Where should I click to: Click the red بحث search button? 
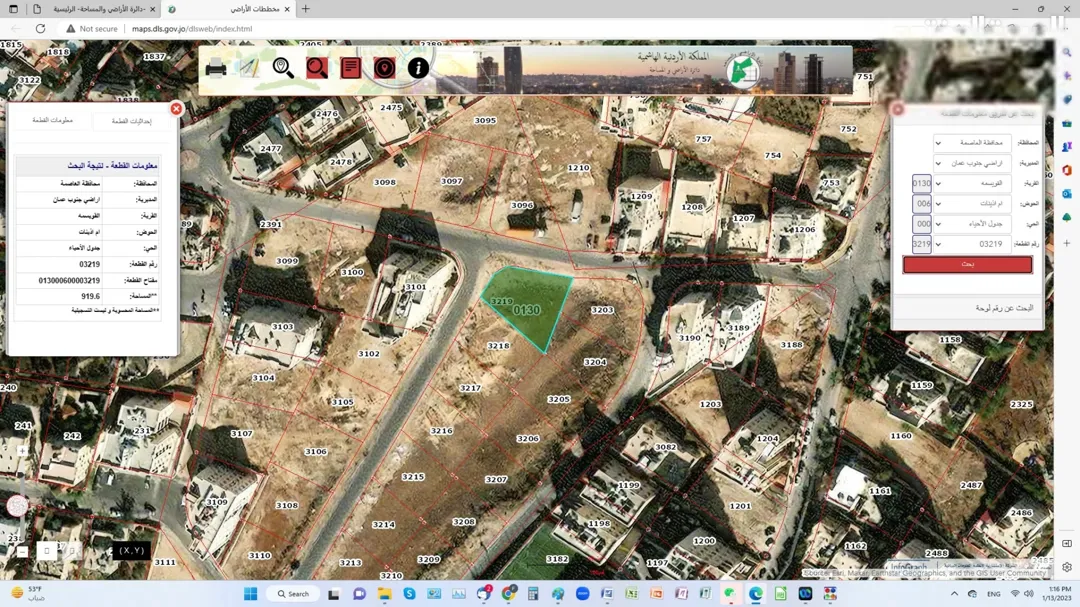(968, 265)
